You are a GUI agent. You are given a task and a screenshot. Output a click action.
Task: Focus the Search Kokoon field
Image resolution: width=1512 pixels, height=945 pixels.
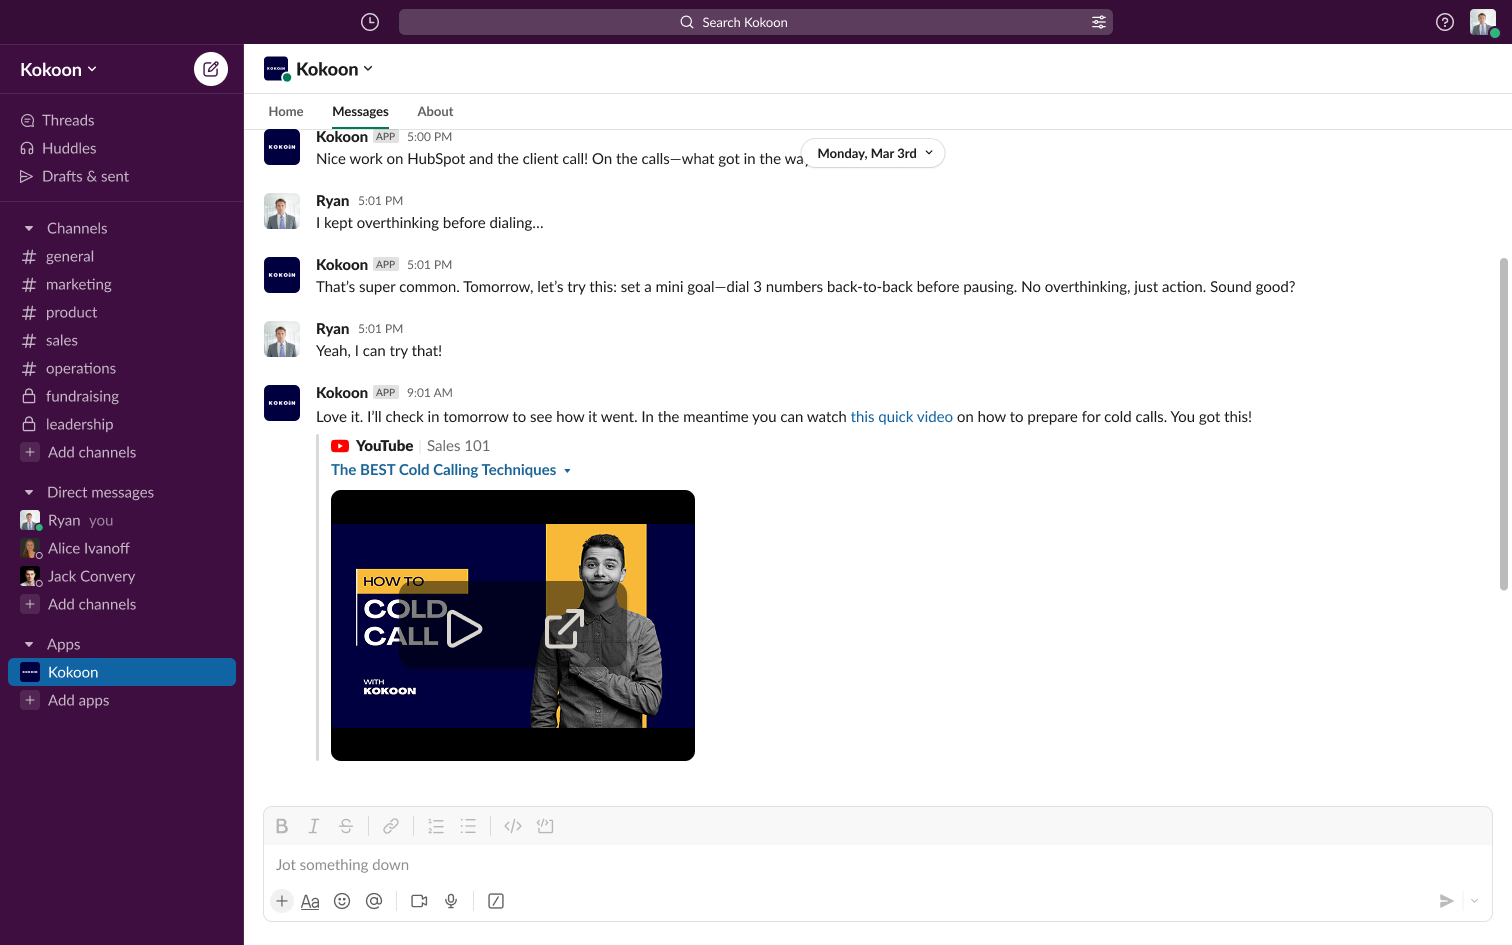[756, 22]
